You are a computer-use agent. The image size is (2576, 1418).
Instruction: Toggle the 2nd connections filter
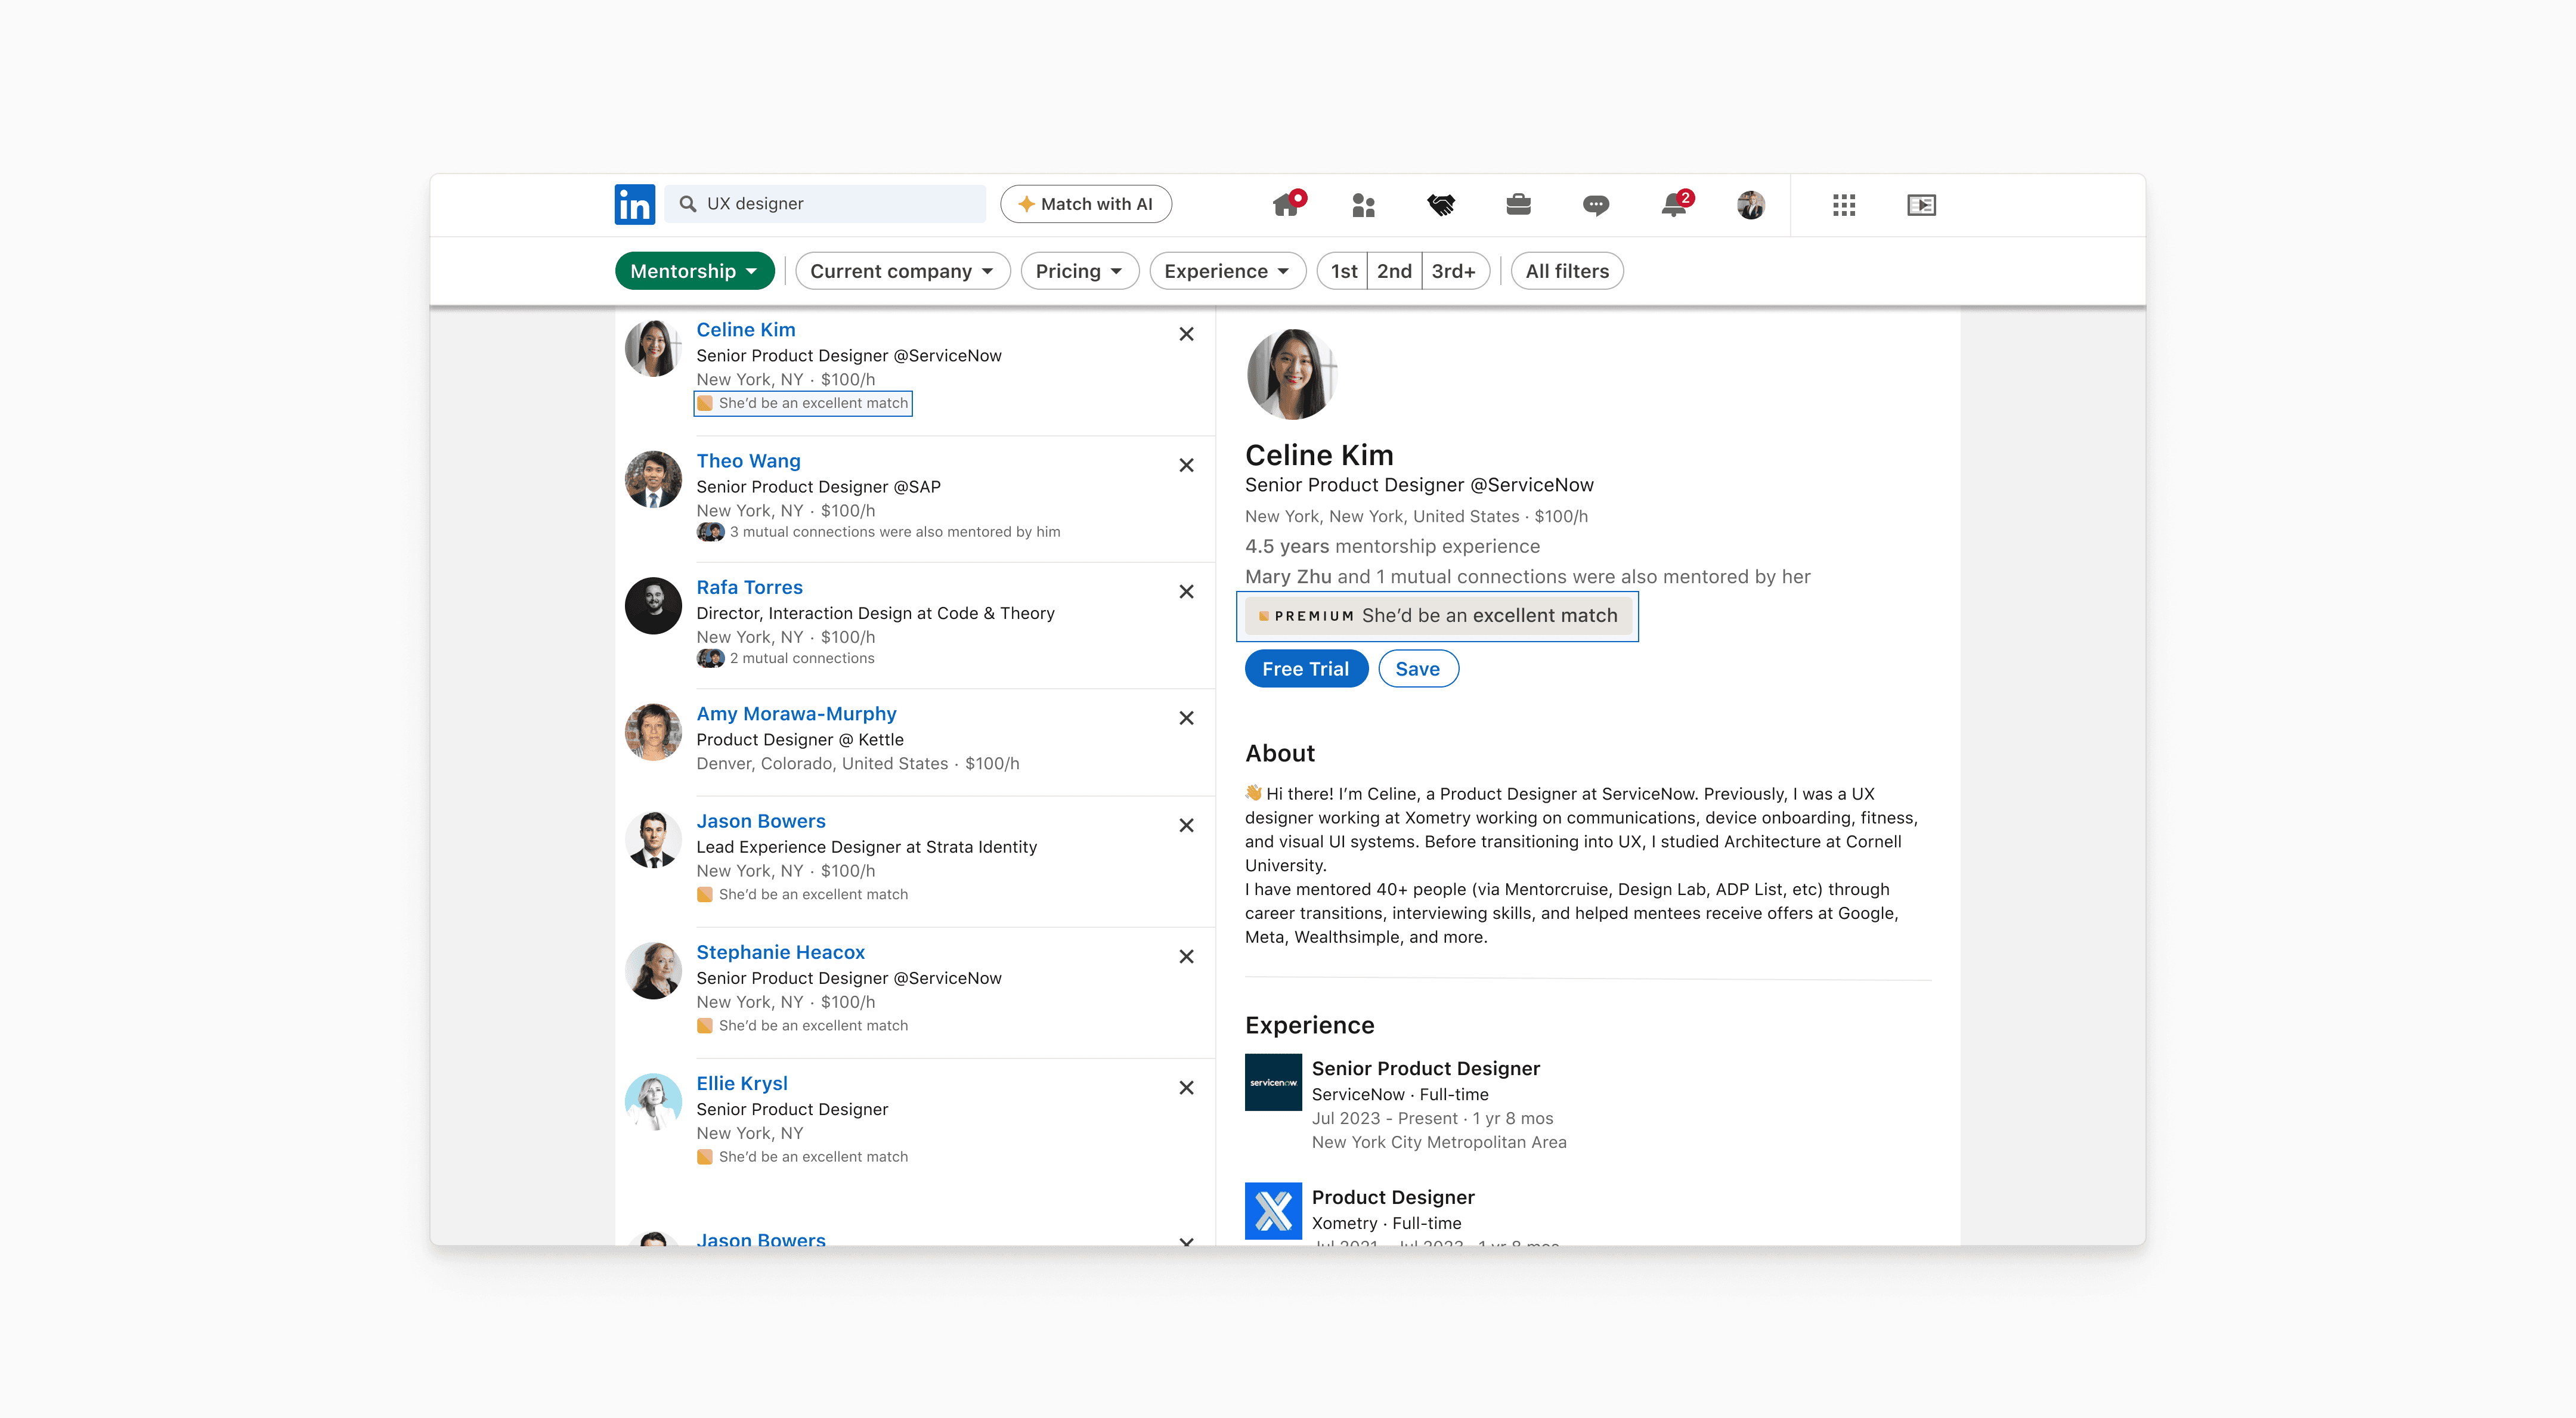(x=1394, y=271)
